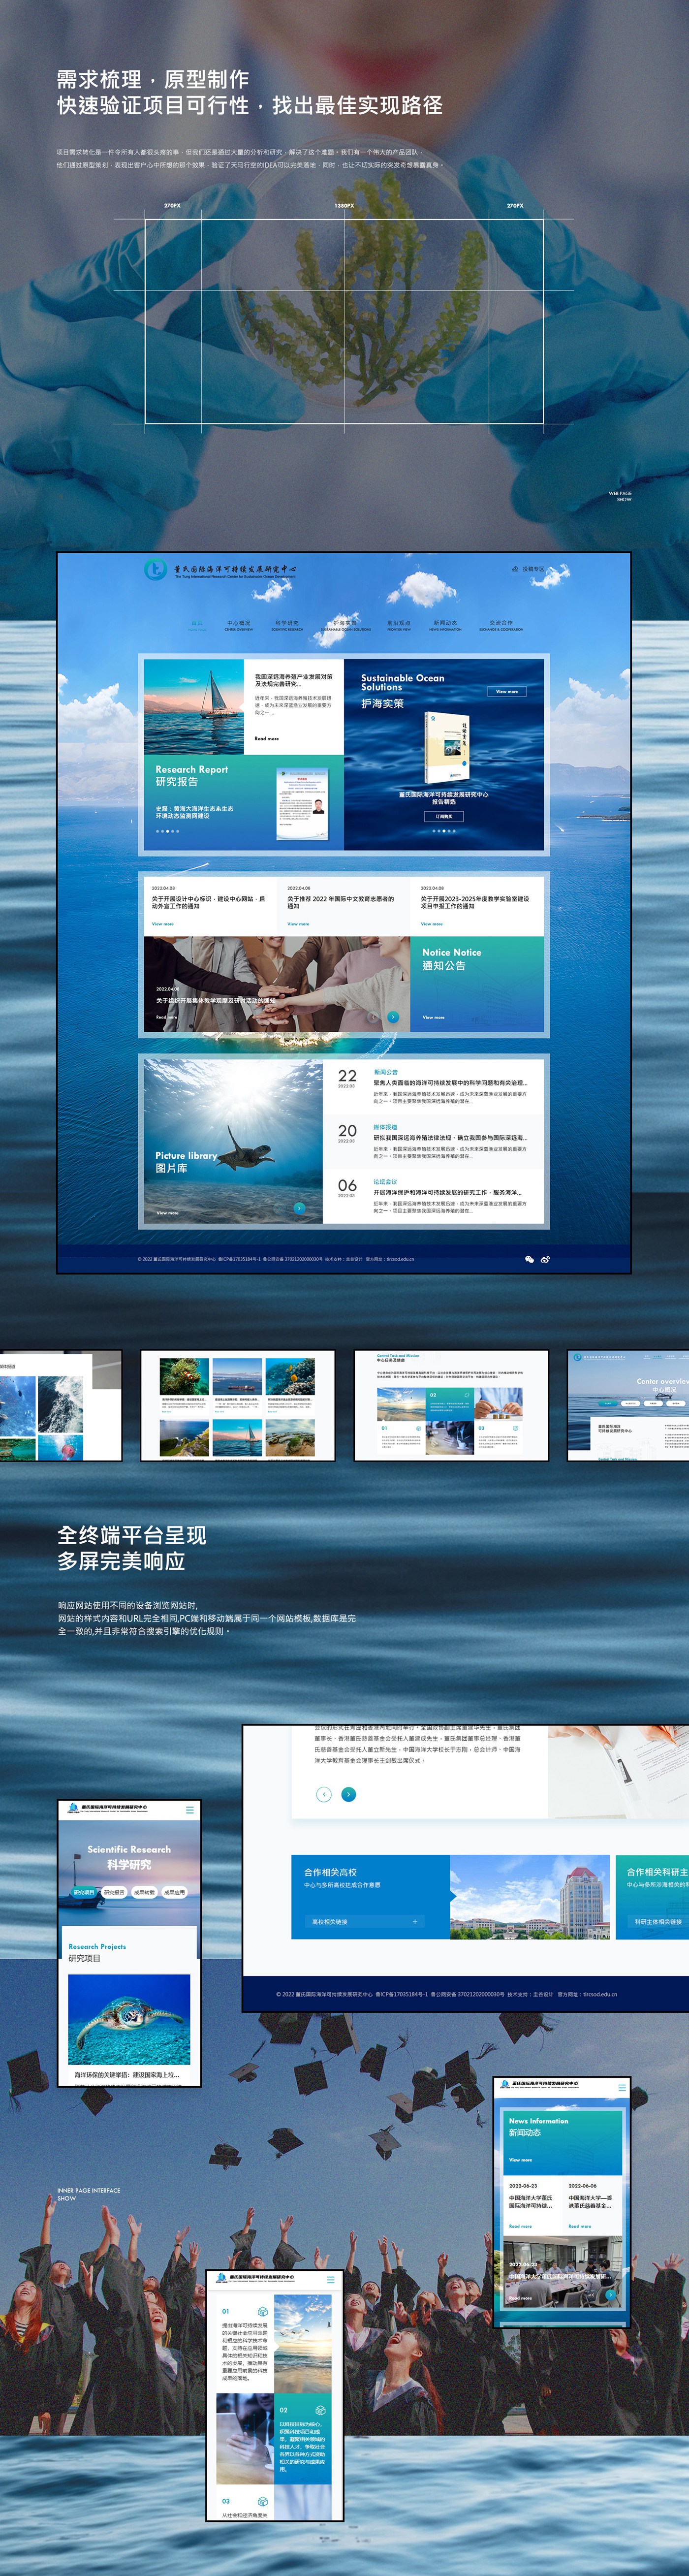Click the next circle arrow on desktop inner page
The width and height of the screenshot is (689, 2576).
pyautogui.click(x=348, y=1794)
